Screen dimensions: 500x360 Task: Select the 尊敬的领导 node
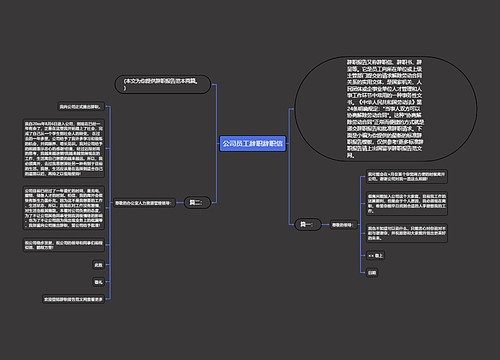click(343, 225)
